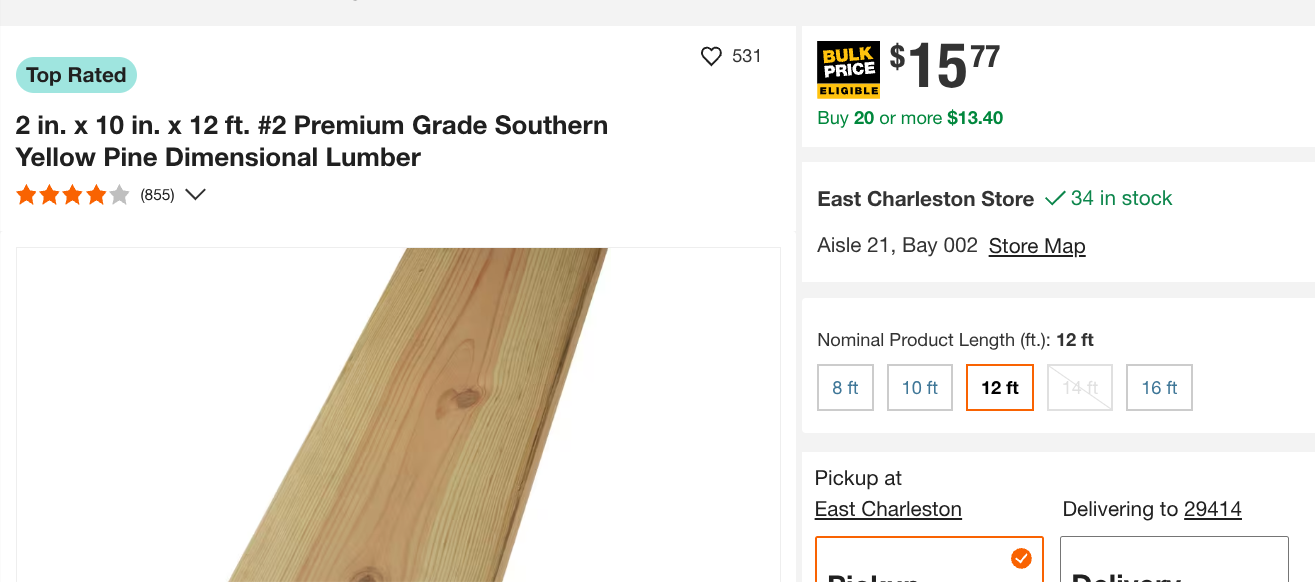Viewport: 1315px width, 582px height.
Task: Click the orange star rating icons
Action: 73,195
